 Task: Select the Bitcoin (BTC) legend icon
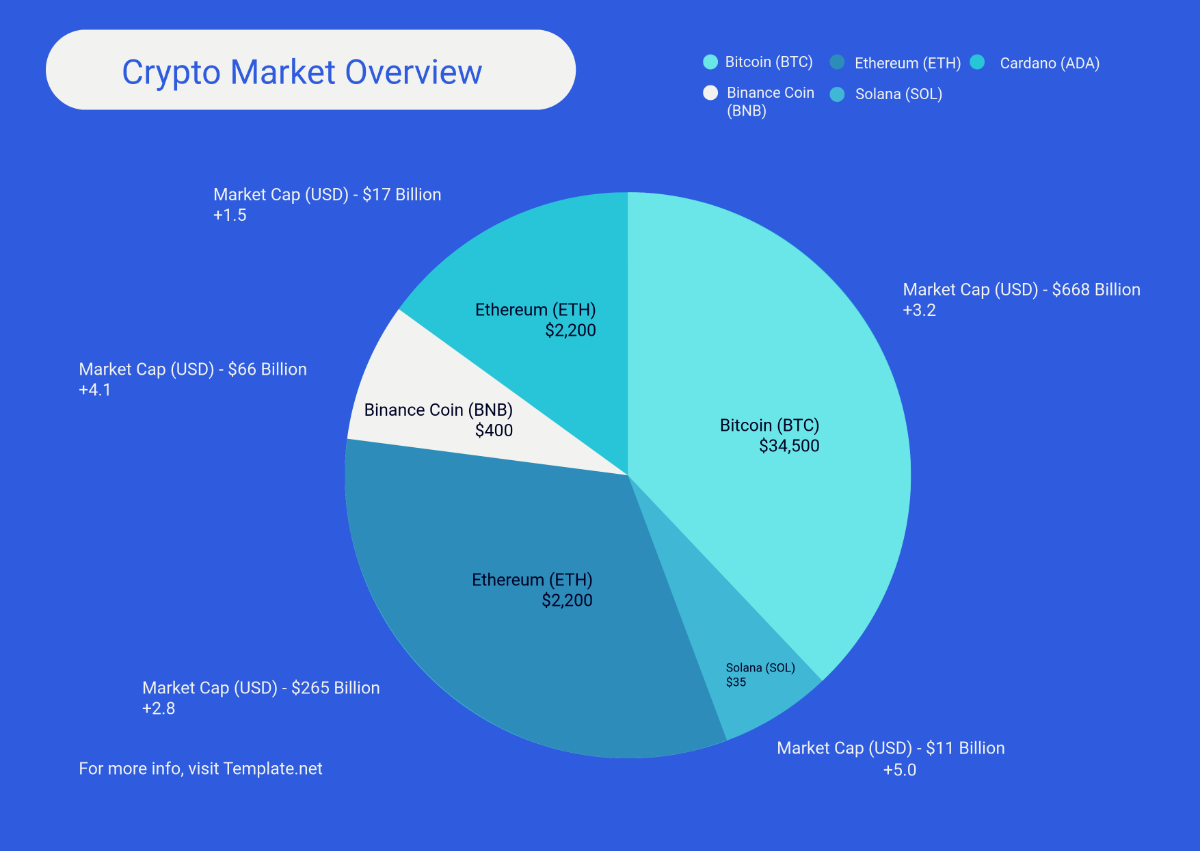[x=710, y=61]
